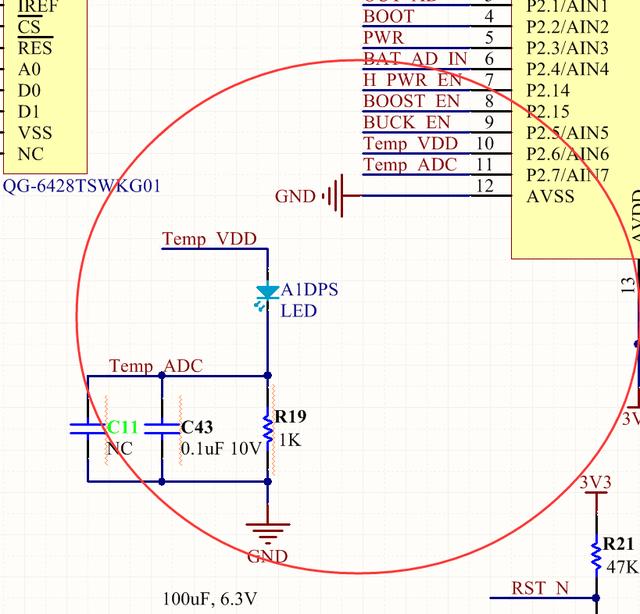Select the D1 pin on the display component
This screenshot has height=614, width=640.
pos(29,112)
